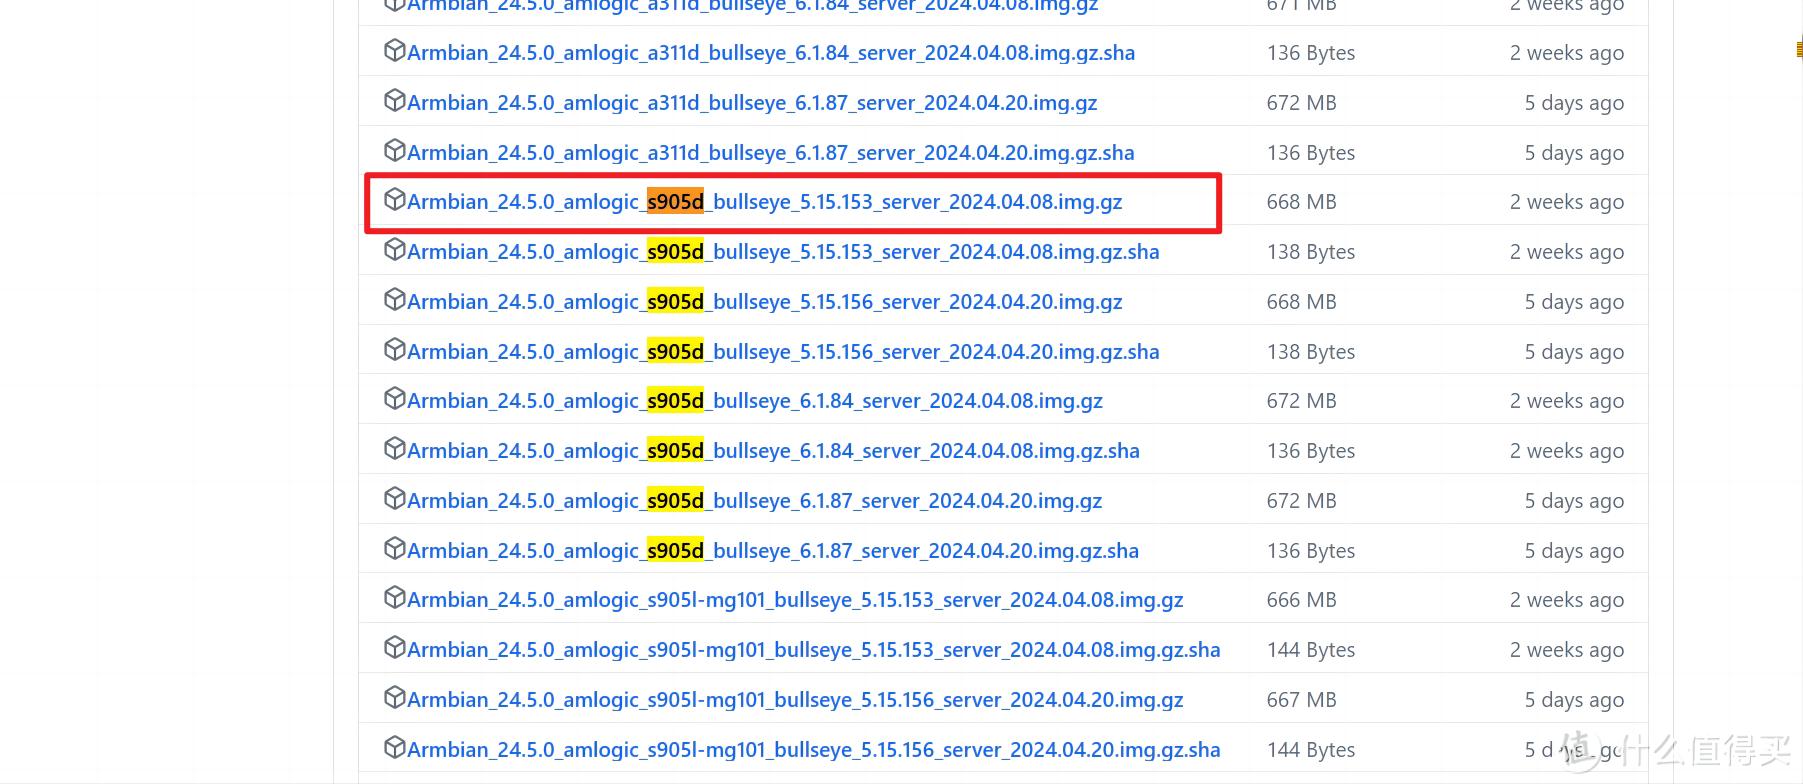Download s905d bullseye 5.15.156 server img.gz
This screenshot has width=1803, height=784.
pyautogui.click(x=764, y=302)
